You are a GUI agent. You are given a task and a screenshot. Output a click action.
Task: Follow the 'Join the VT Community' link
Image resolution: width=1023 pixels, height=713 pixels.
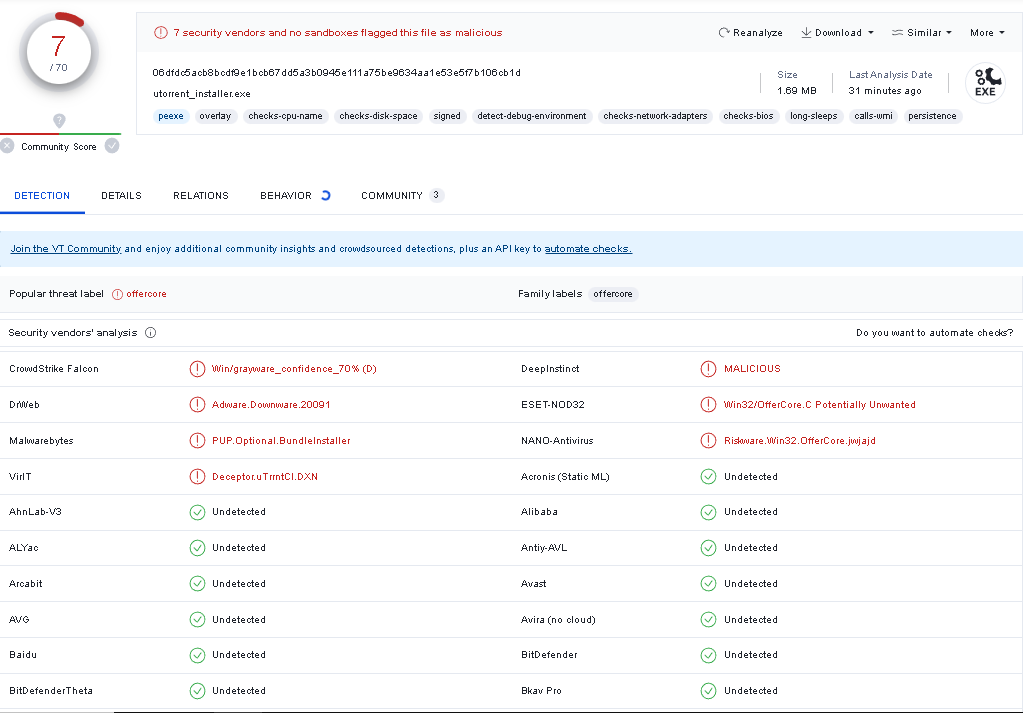[66, 249]
